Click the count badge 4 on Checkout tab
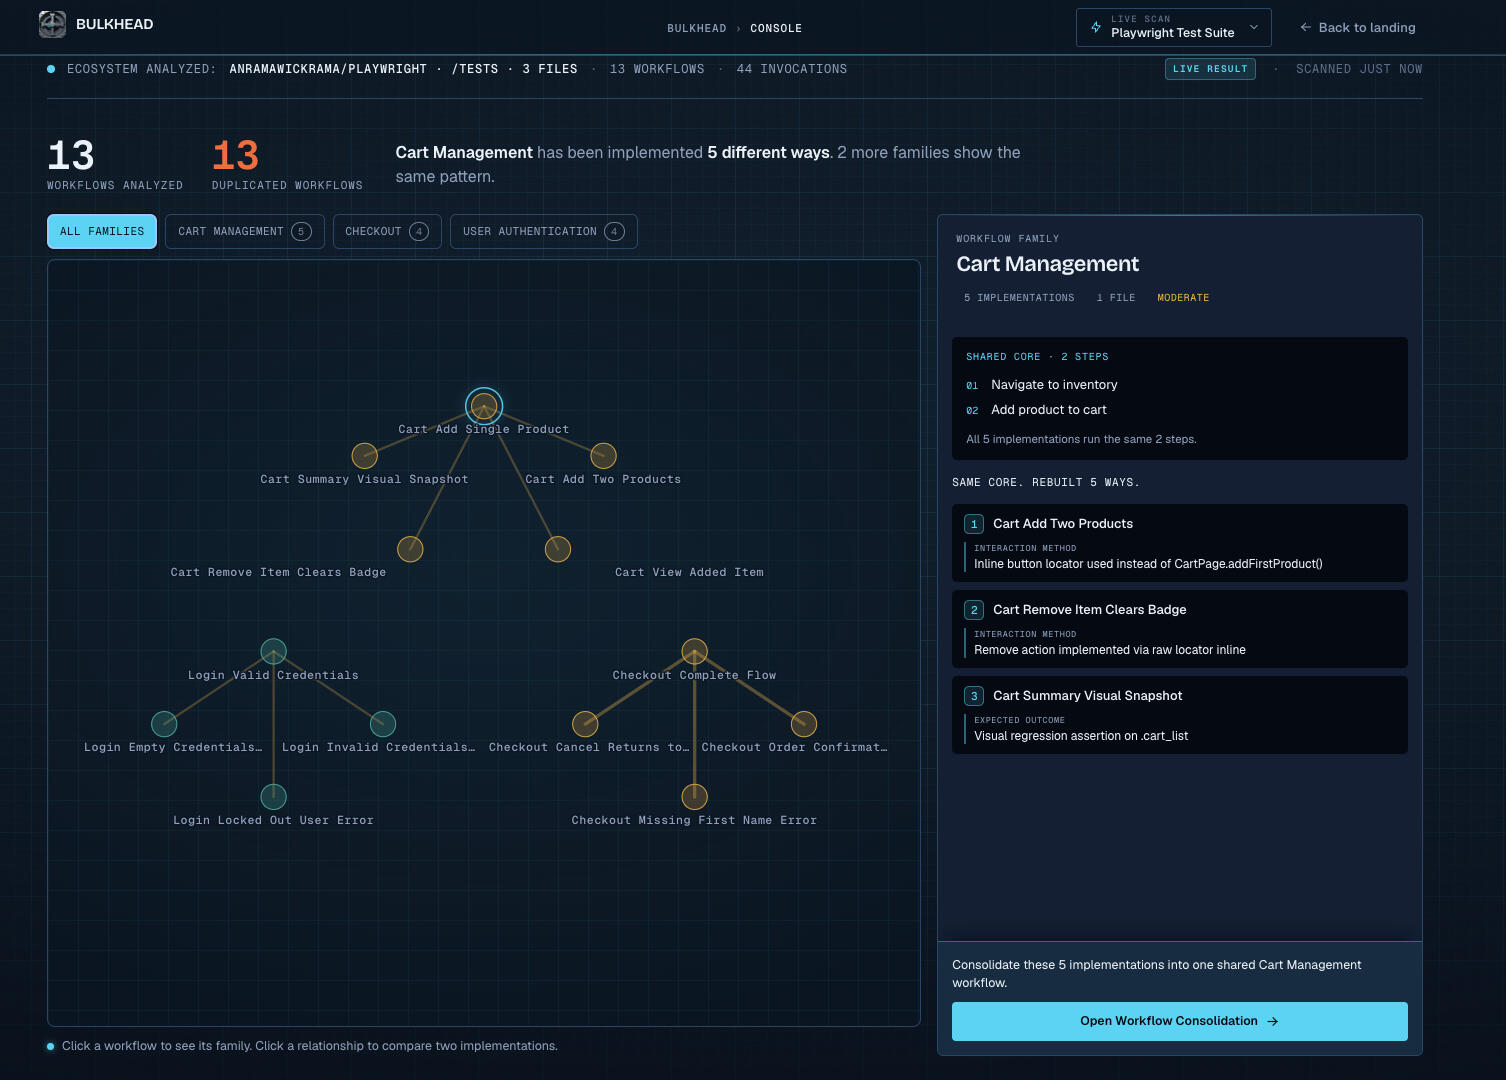The height and width of the screenshot is (1080, 1506). (x=419, y=231)
